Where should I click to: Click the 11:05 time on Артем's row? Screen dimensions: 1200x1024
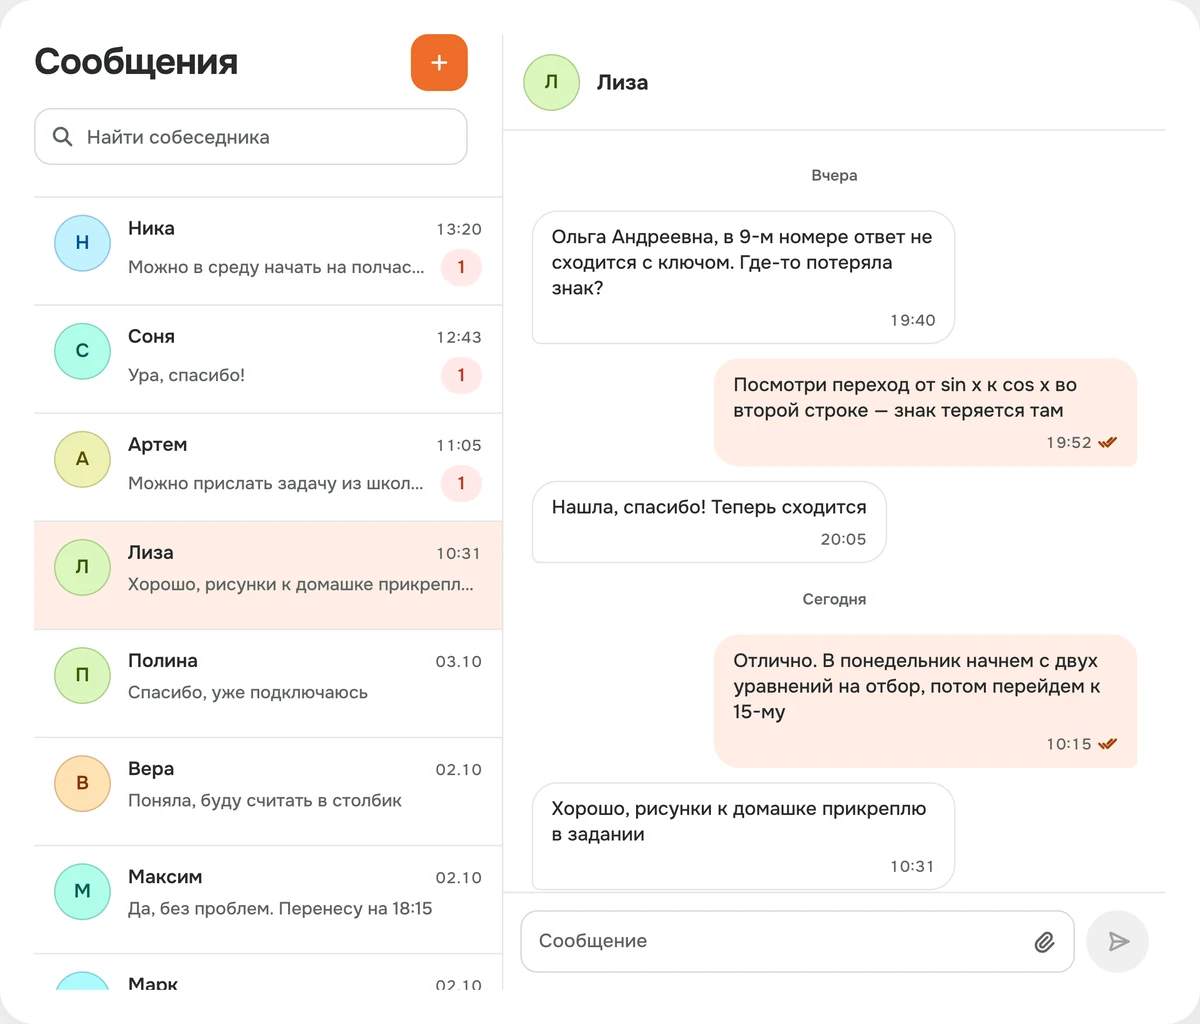click(459, 445)
